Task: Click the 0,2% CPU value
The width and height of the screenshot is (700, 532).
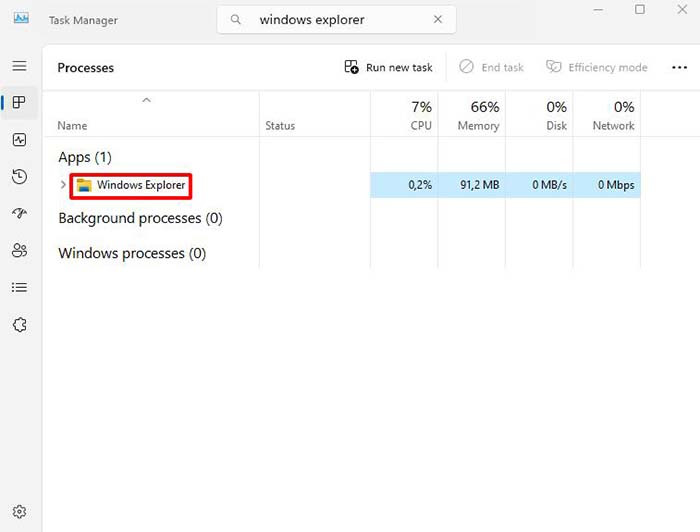Action: pyautogui.click(x=420, y=185)
